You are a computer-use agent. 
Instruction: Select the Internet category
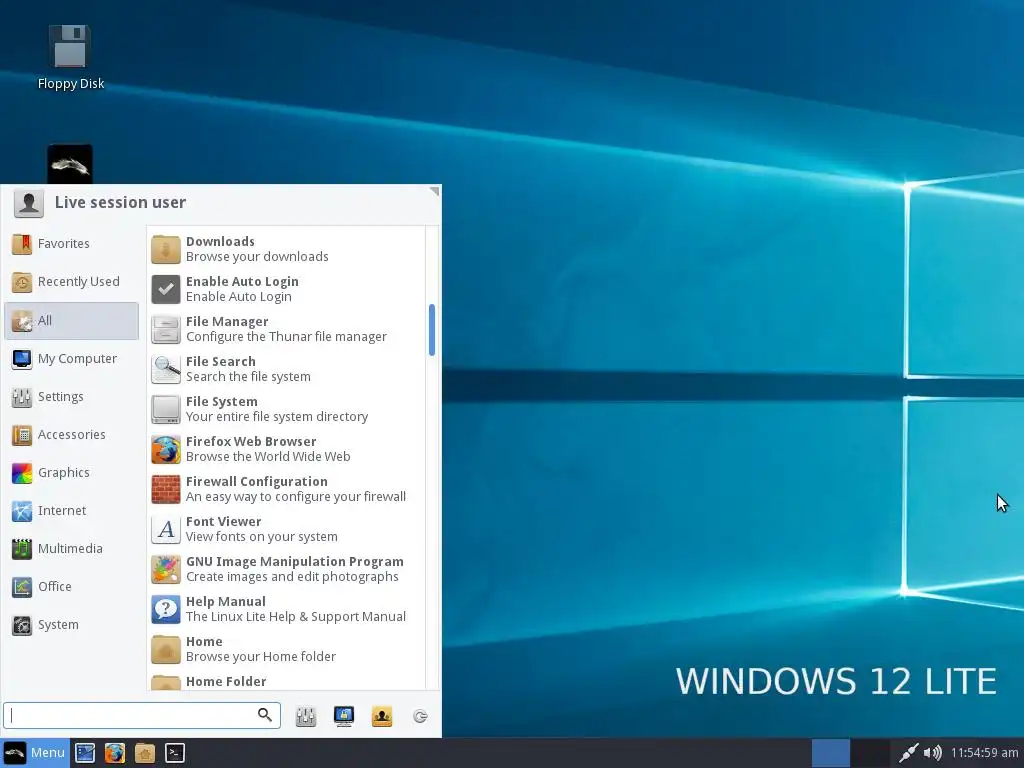tap(72, 511)
